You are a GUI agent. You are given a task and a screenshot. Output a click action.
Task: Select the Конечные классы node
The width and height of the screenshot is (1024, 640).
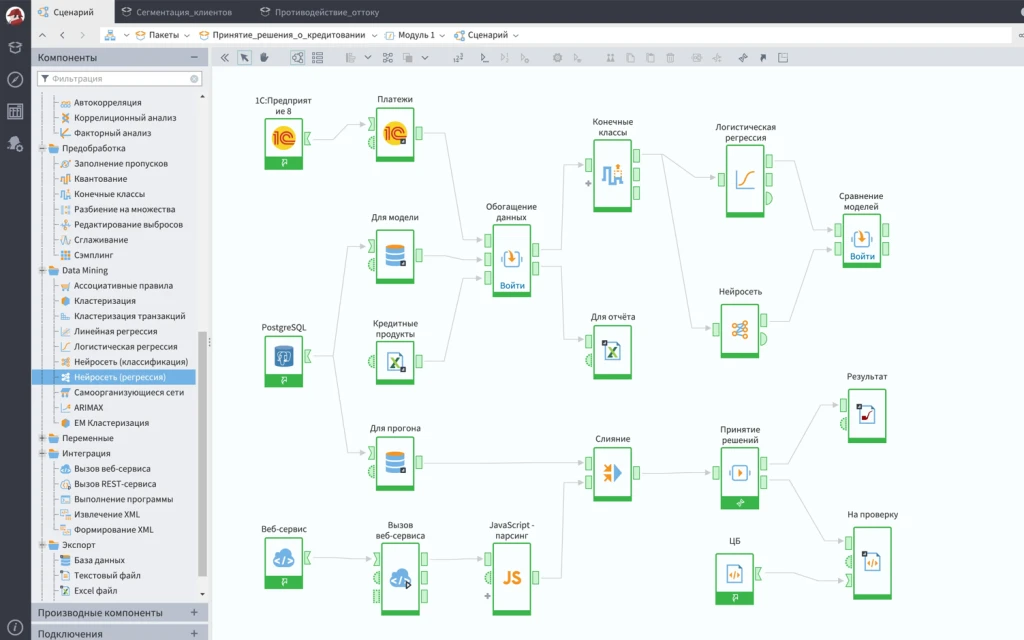612,175
